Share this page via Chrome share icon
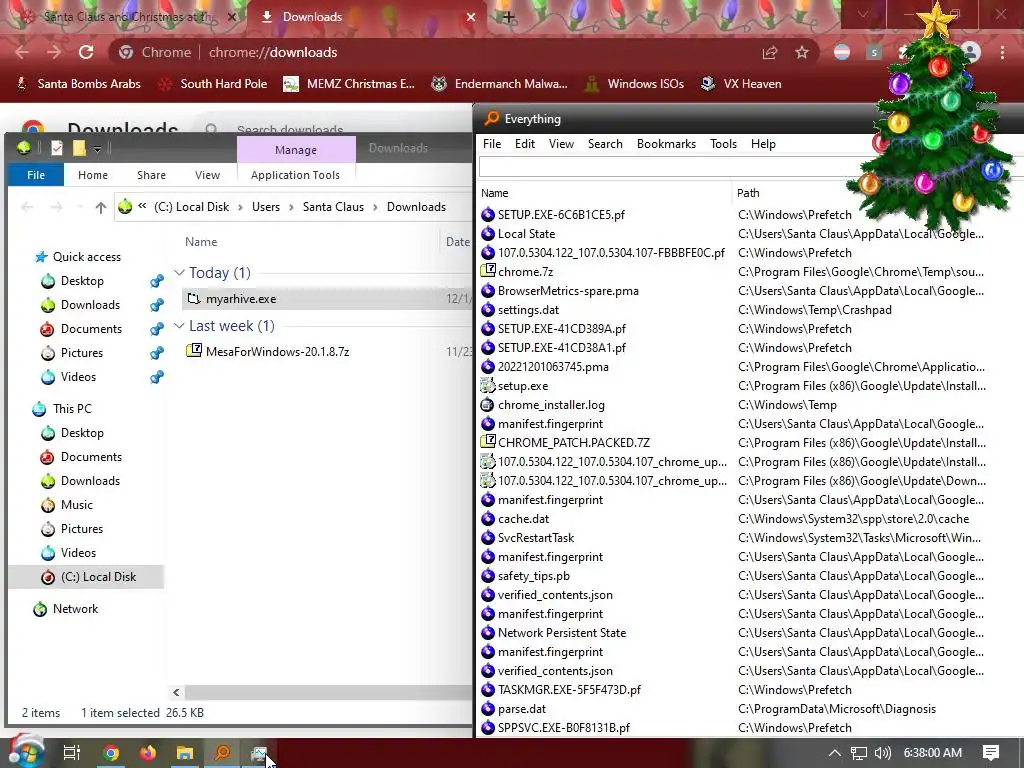The image size is (1024, 768). coord(770,52)
